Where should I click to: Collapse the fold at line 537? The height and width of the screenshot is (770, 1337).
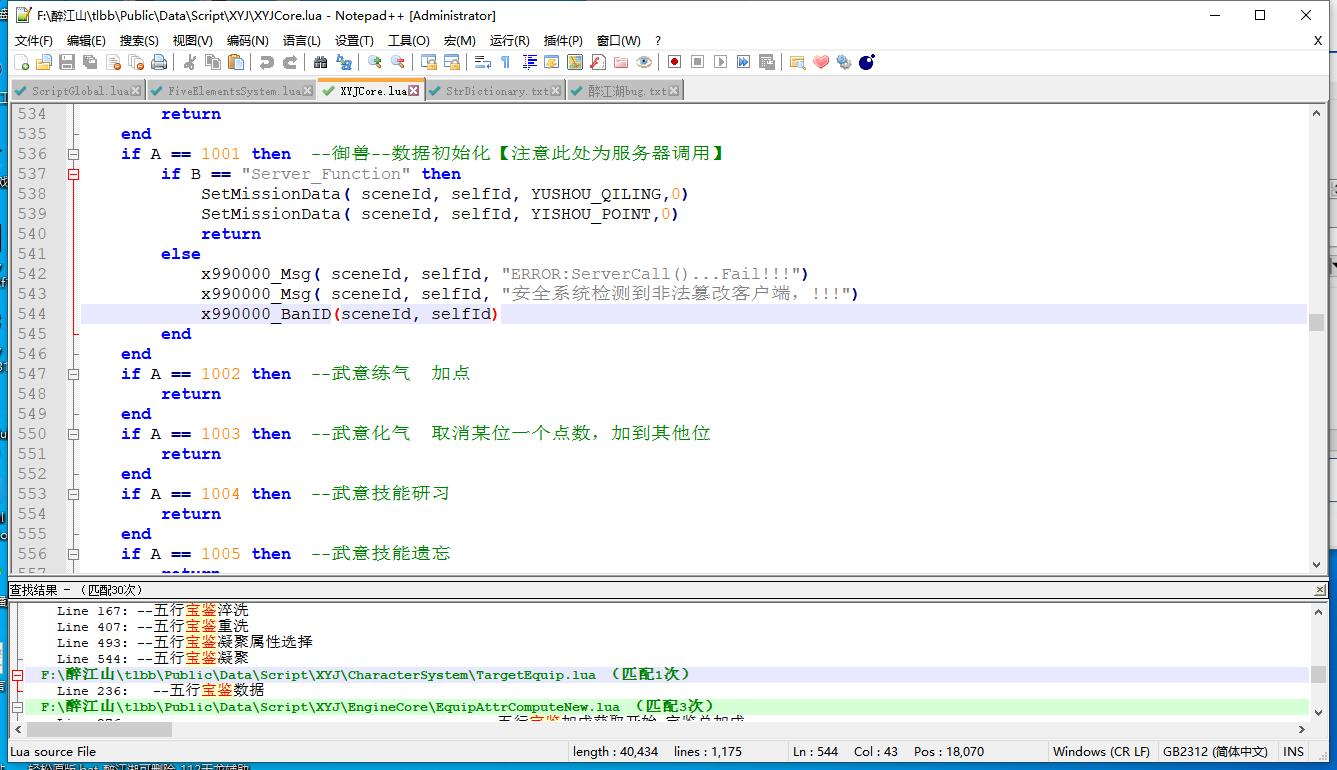pos(73,174)
